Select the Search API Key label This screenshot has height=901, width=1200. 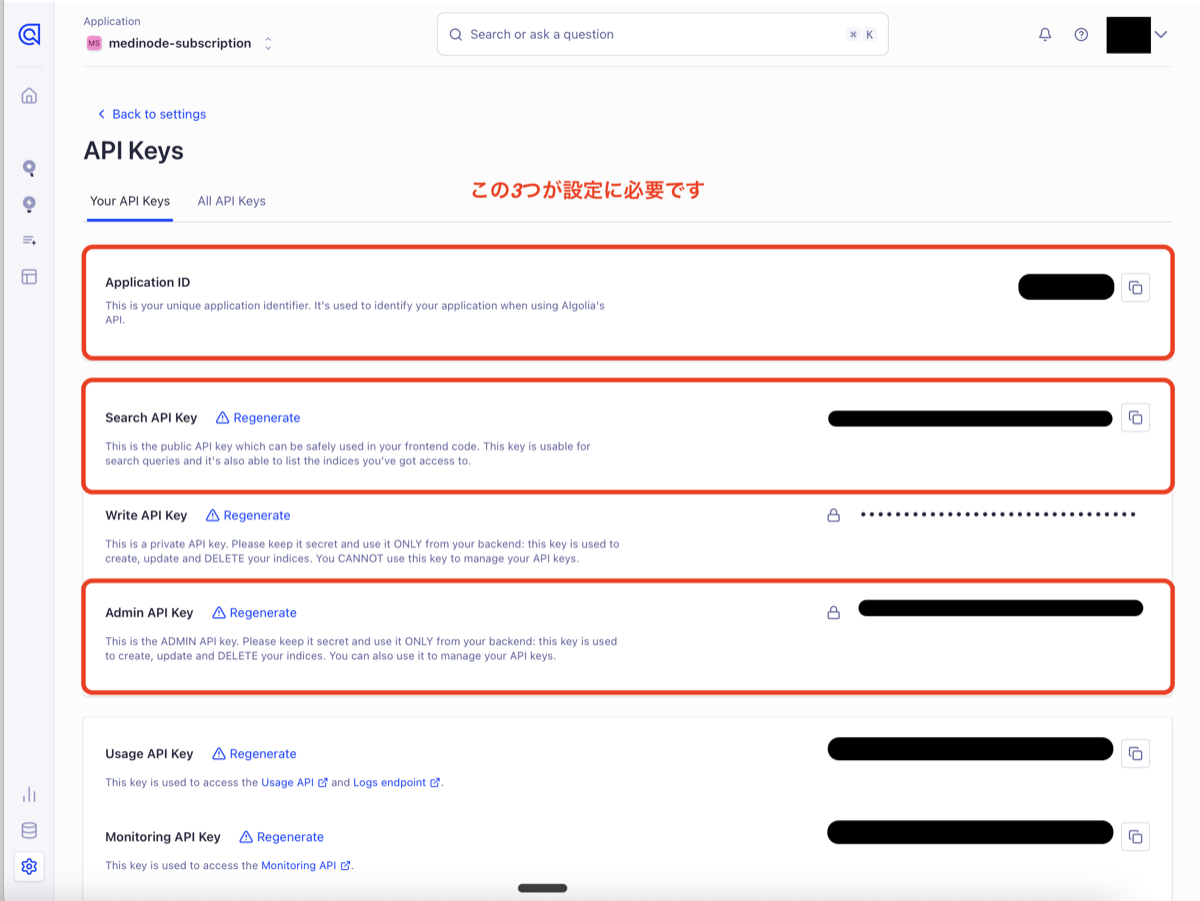click(x=151, y=418)
